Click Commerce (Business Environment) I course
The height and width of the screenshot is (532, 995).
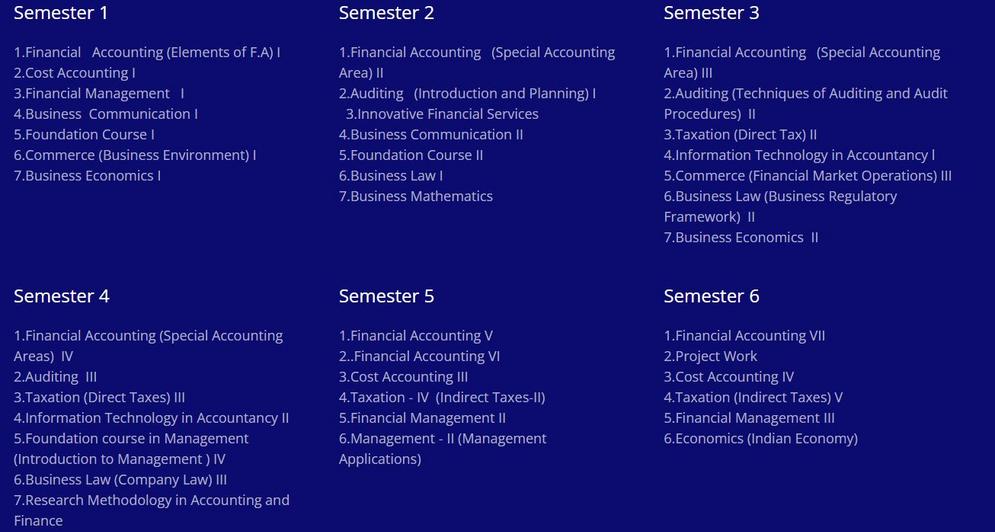pyautogui.click(x=135, y=155)
